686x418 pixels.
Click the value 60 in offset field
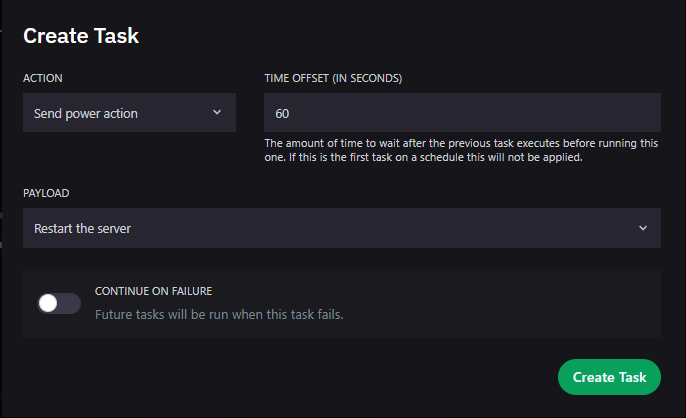click(x=282, y=114)
